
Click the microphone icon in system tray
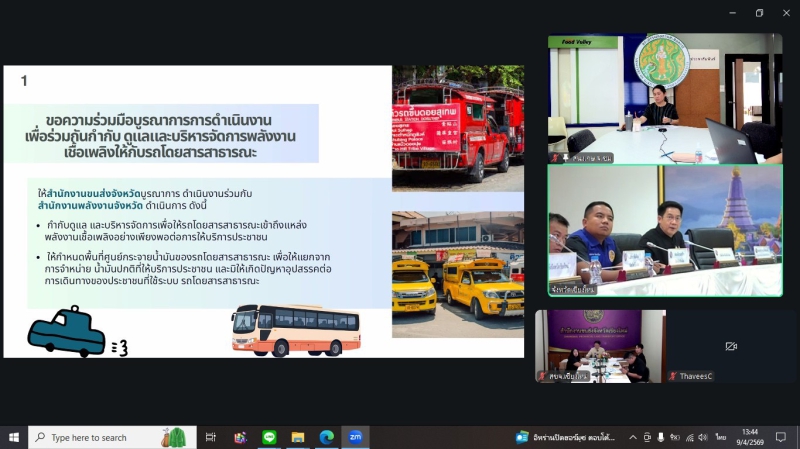[660, 437]
